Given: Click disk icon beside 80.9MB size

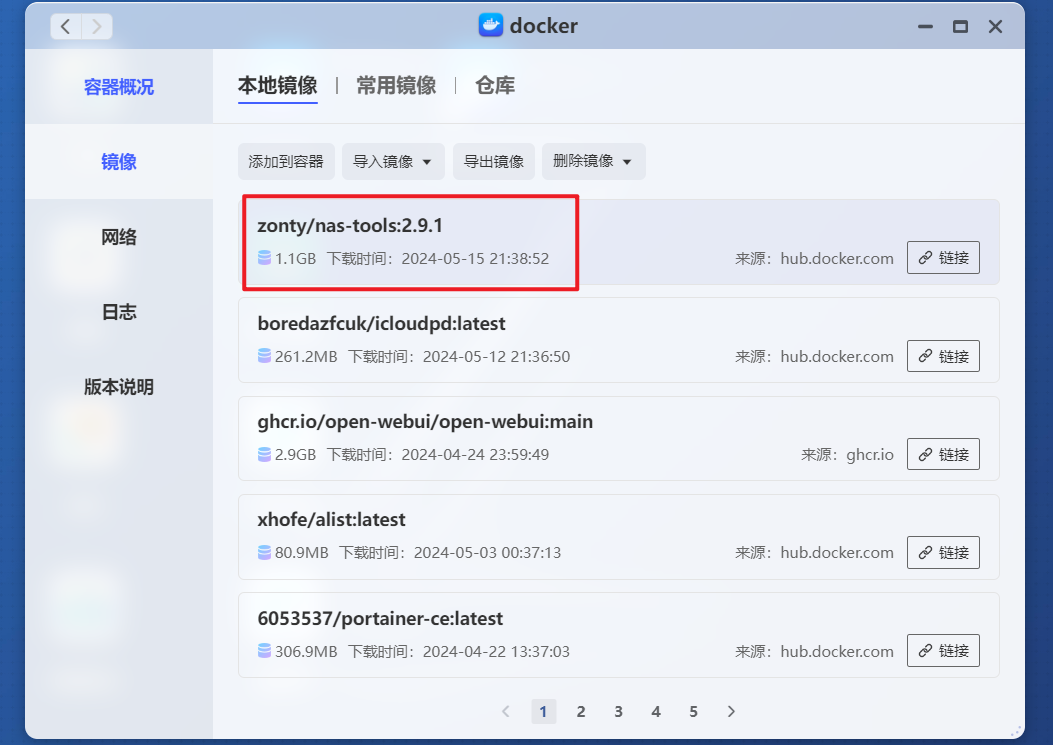Looking at the screenshot, I should point(265,552).
